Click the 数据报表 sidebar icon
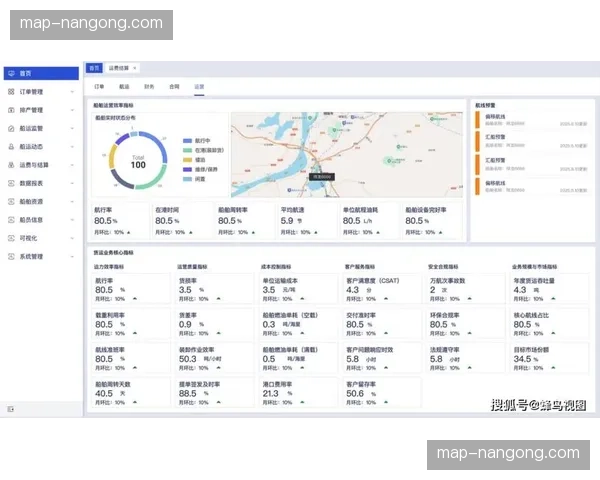Viewport: 600px width, 480px height. pos(11,183)
